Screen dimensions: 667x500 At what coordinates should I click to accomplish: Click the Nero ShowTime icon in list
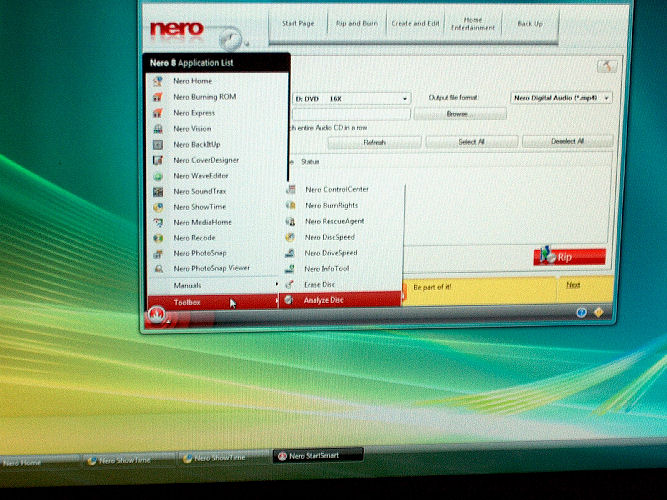coord(158,207)
